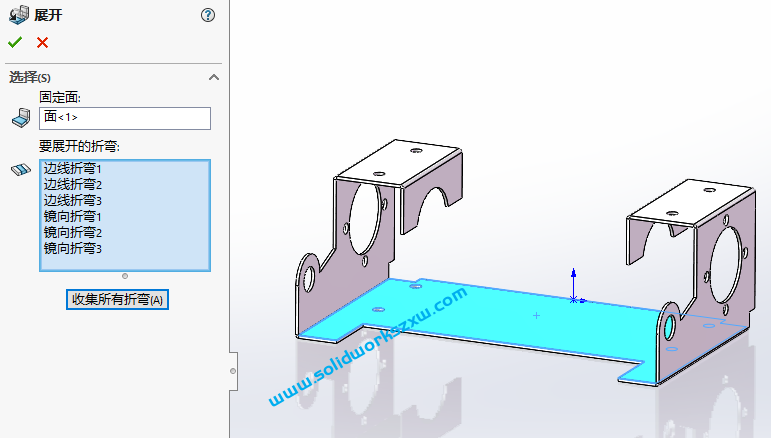This screenshot has width=771, height=438.
Task: Select 镜向折弯1 in the bend list
Action: [x=73, y=216]
